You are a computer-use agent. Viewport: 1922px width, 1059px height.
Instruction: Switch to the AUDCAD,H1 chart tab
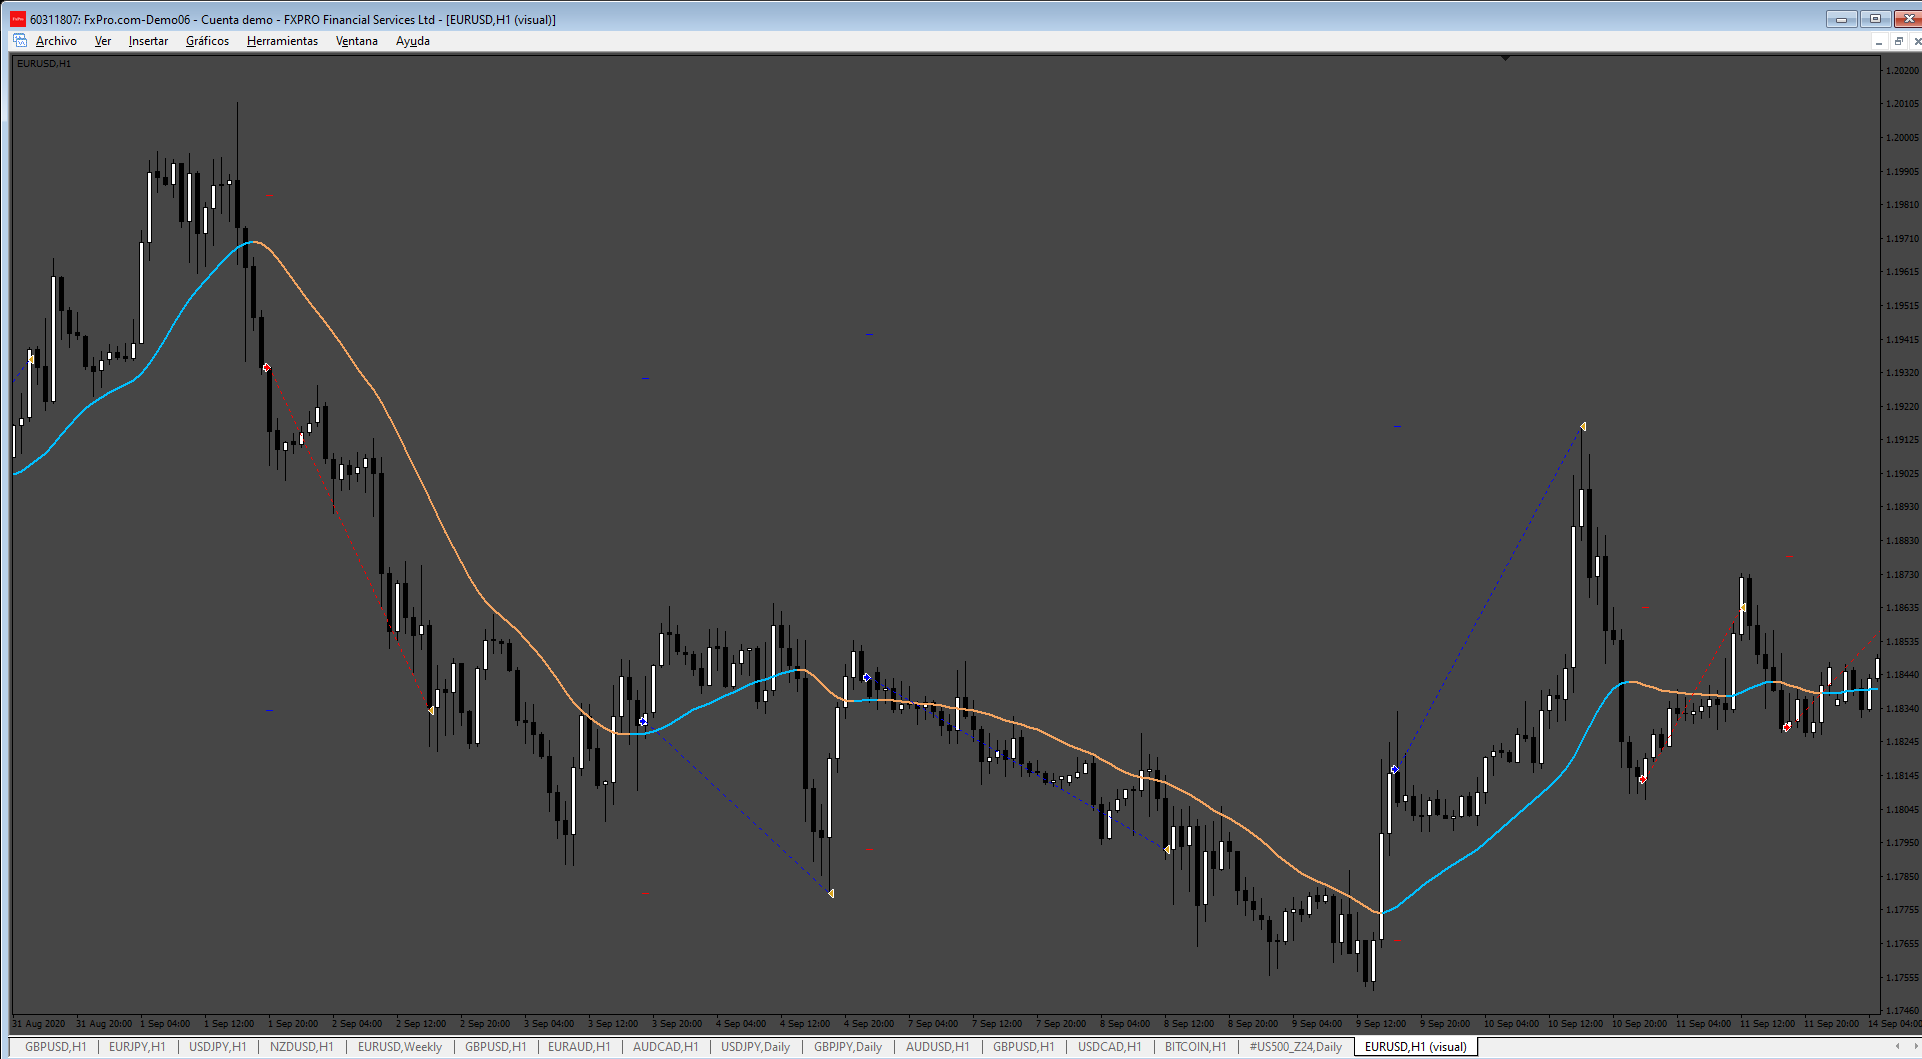[666, 1047]
